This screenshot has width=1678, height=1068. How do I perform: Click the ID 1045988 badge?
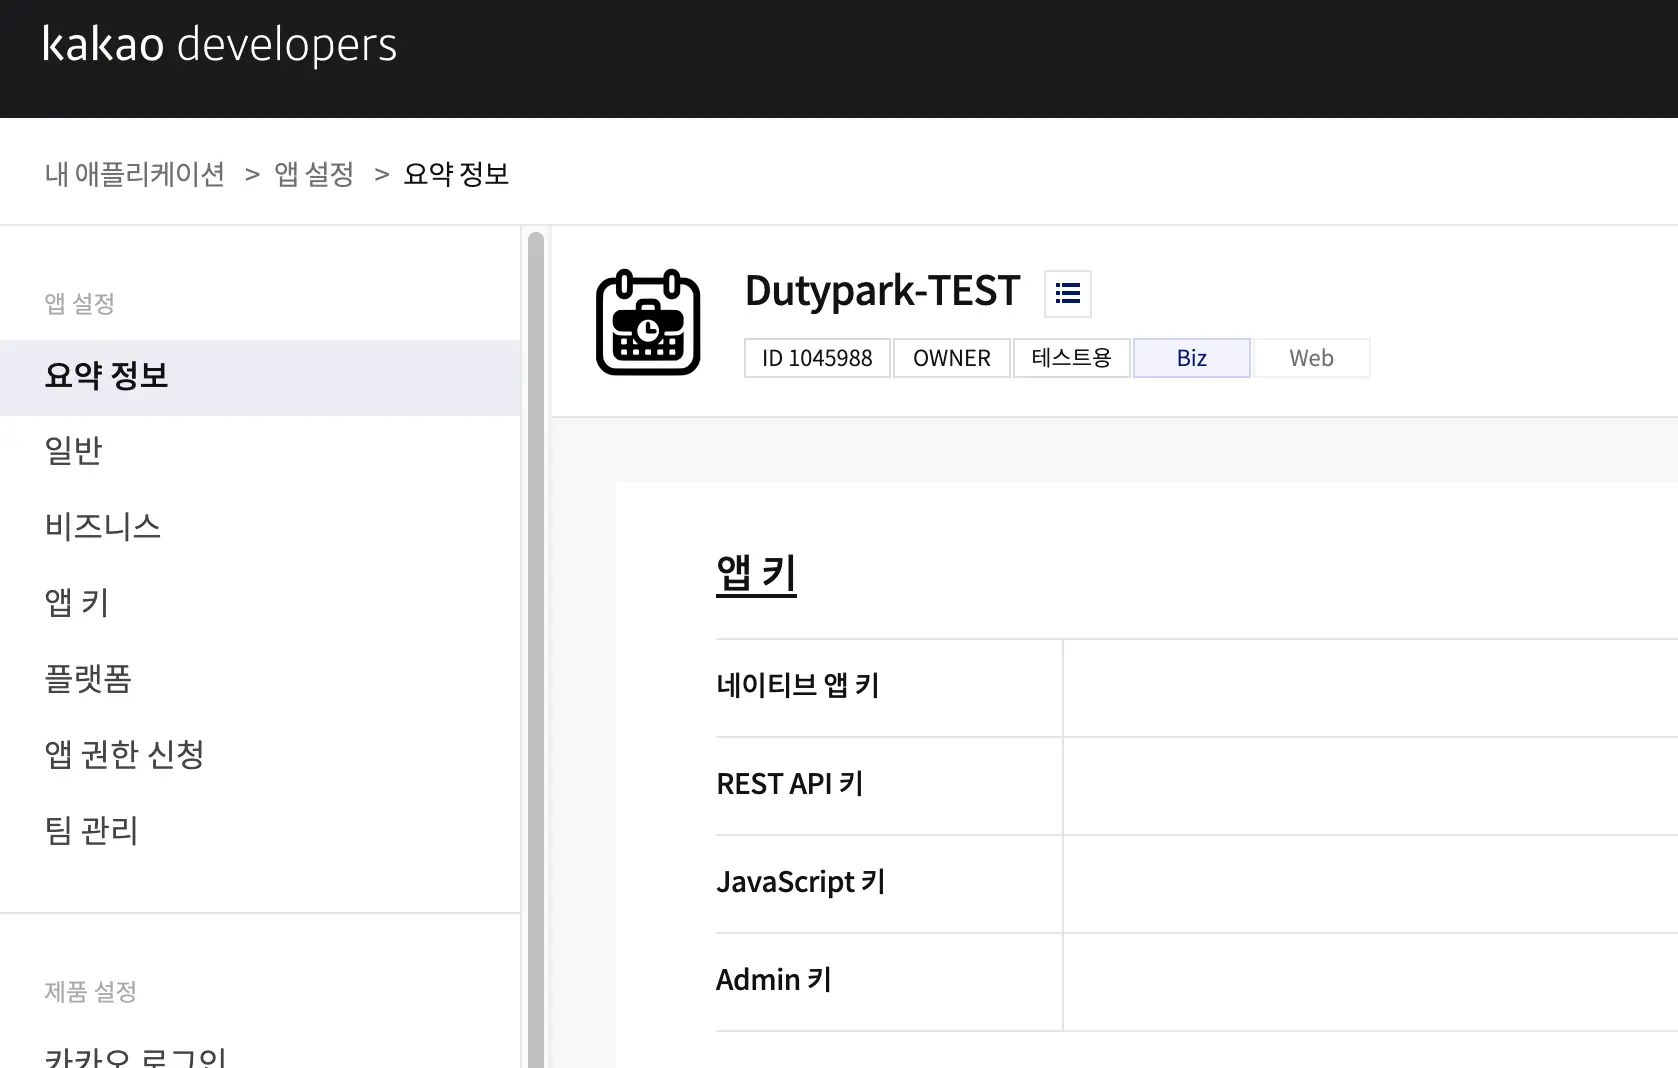(x=817, y=358)
